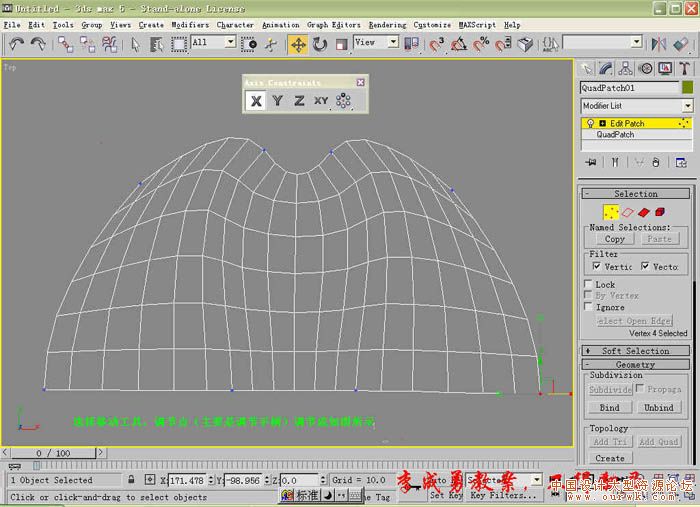
Task: Choose the Select Object arrow tool
Action: [135, 45]
